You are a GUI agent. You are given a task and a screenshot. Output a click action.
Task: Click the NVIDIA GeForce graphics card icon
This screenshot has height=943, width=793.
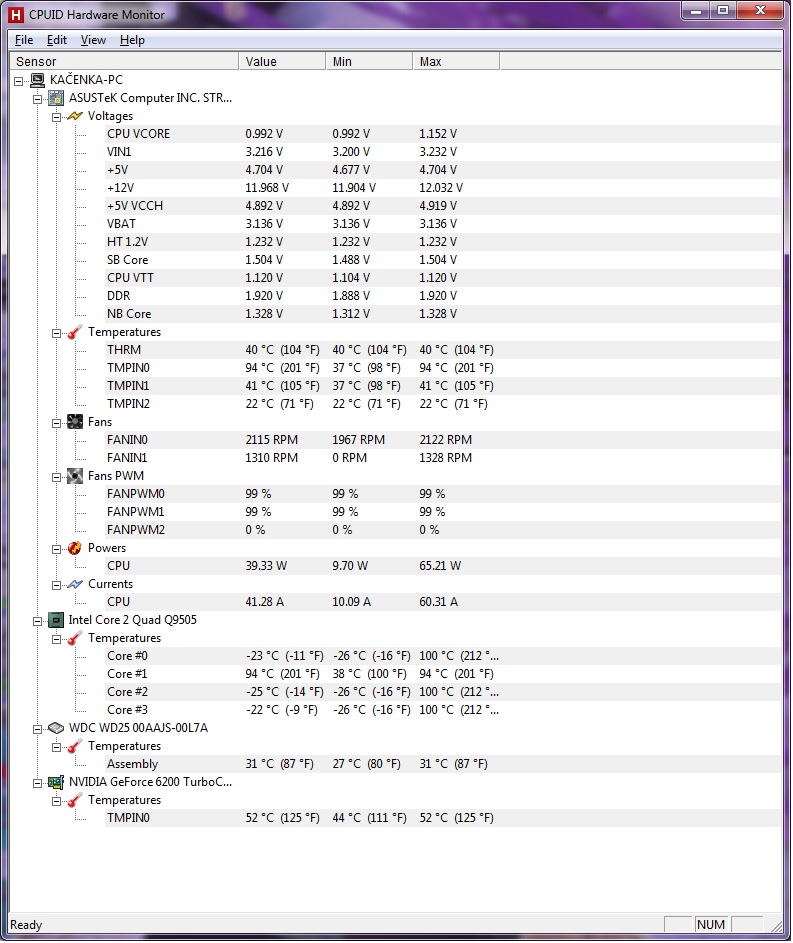point(57,782)
